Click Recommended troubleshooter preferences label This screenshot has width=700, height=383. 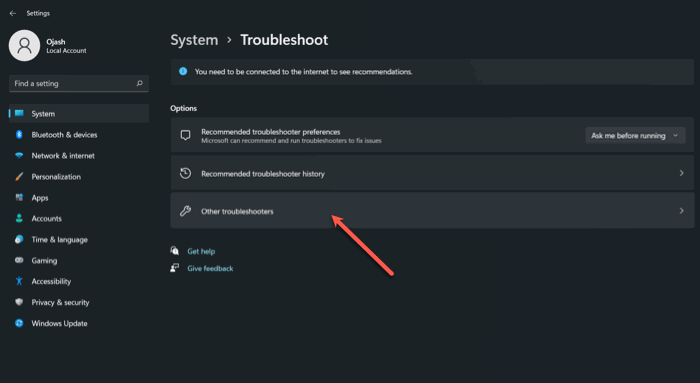click(271, 132)
